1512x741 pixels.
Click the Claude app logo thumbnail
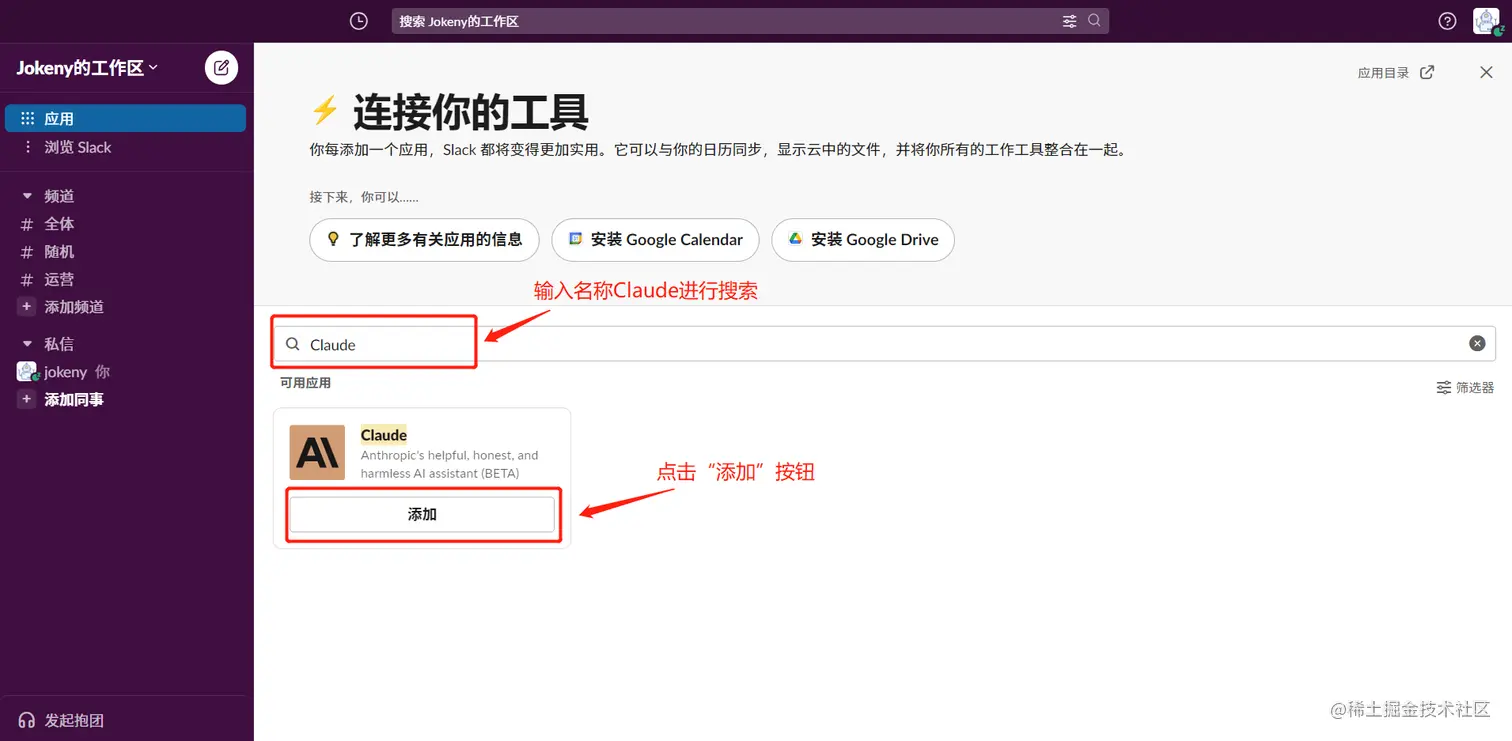[x=317, y=452]
